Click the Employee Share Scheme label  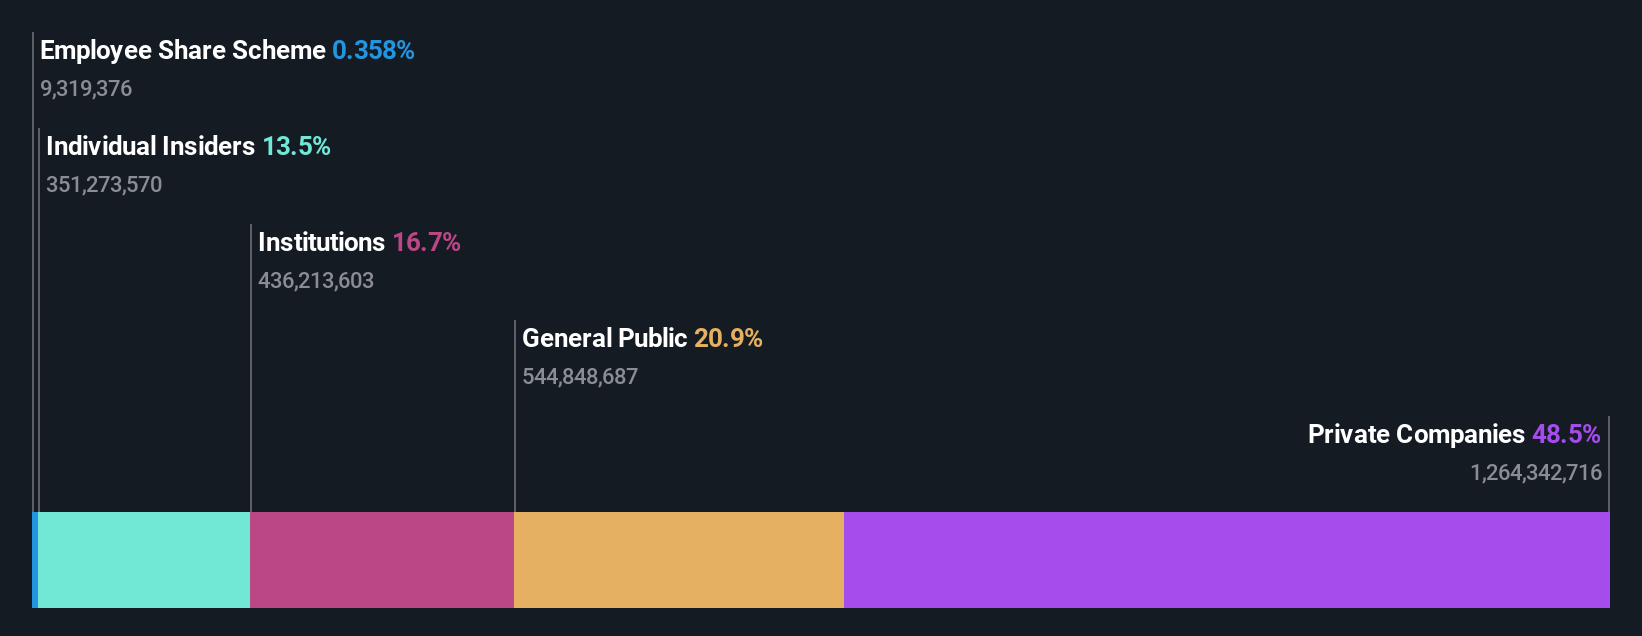pyautogui.click(x=183, y=50)
